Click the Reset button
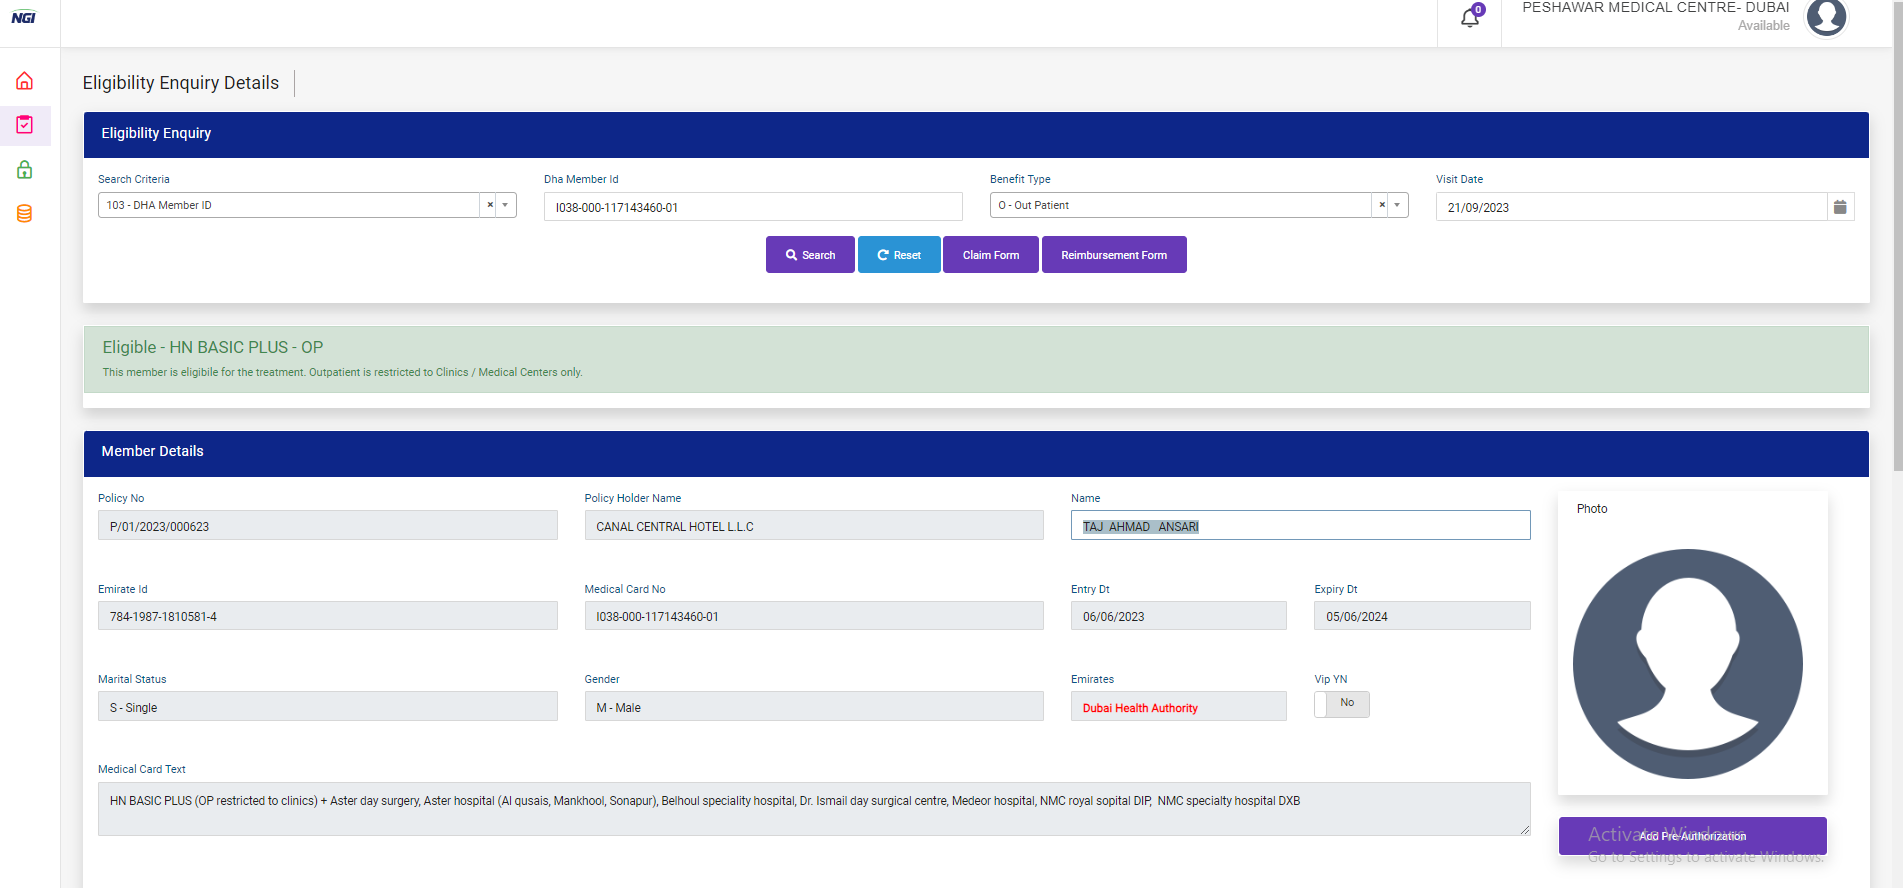This screenshot has height=888, width=1903. (x=898, y=255)
